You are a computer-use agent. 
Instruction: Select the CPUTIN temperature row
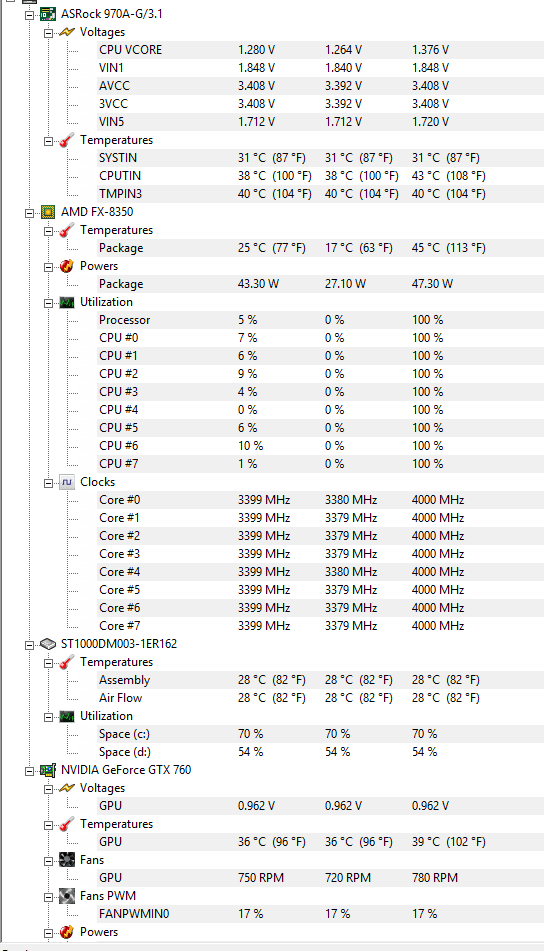coord(321,176)
